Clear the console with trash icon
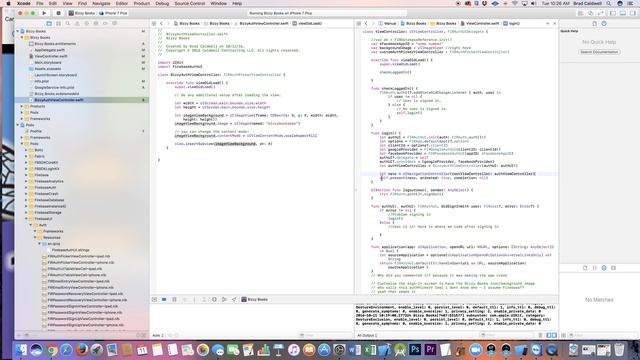The width and height of the screenshot is (640, 360). (540, 335)
